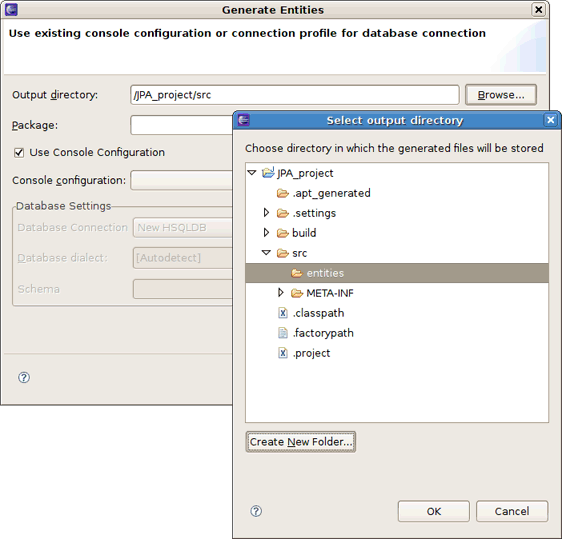562x539 pixels.
Task: Click the .apt_generated folder icon
Action: pos(283,194)
